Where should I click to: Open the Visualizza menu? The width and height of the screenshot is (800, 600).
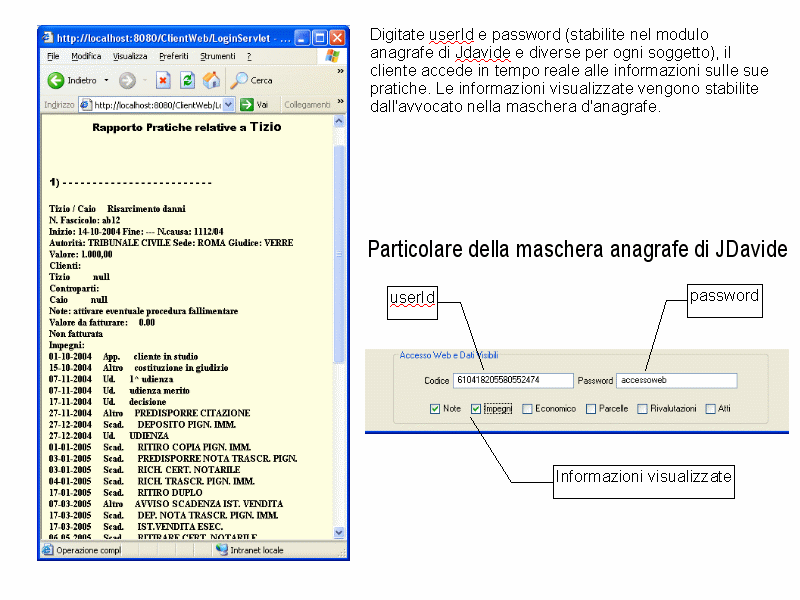tap(130, 56)
